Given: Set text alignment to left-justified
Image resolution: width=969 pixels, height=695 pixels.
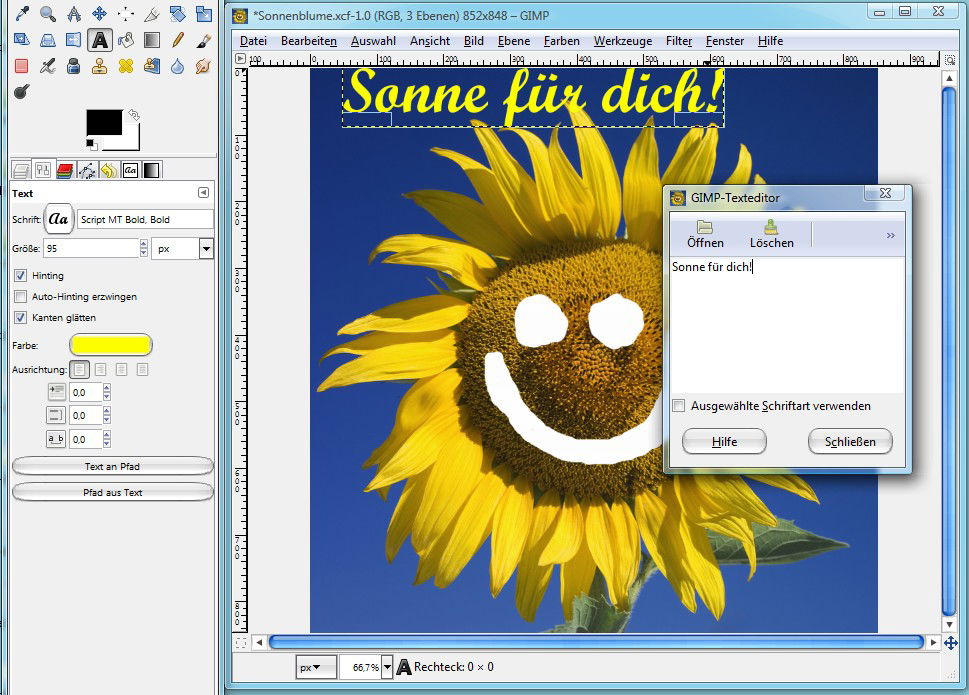Looking at the screenshot, I should 80,369.
